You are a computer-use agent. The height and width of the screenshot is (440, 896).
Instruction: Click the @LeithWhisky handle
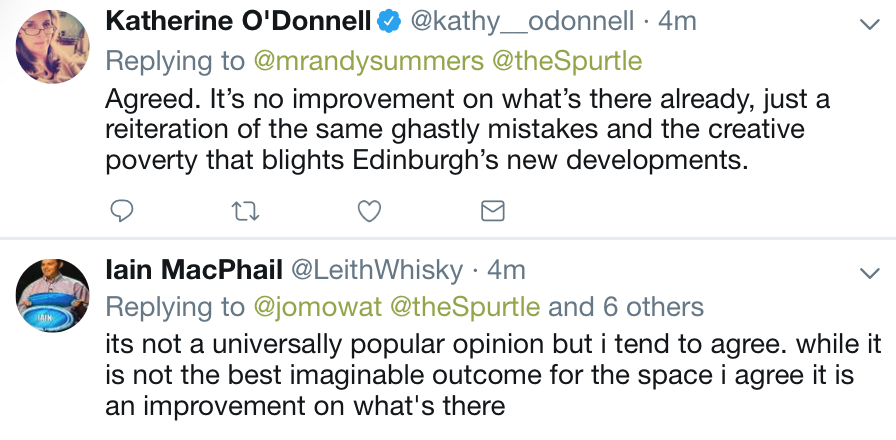pyautogui.click(x=377, y=270)
